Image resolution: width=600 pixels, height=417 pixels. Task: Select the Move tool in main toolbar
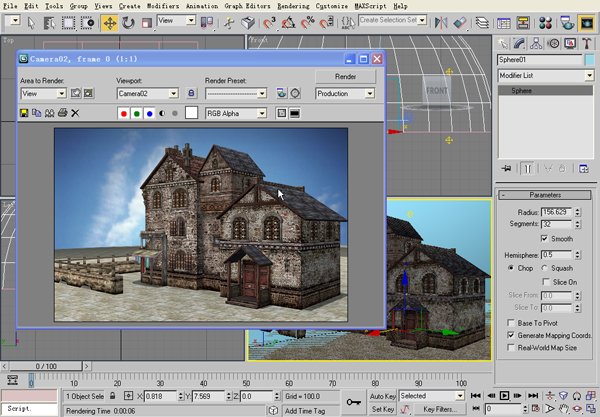[x=110, y=22]
